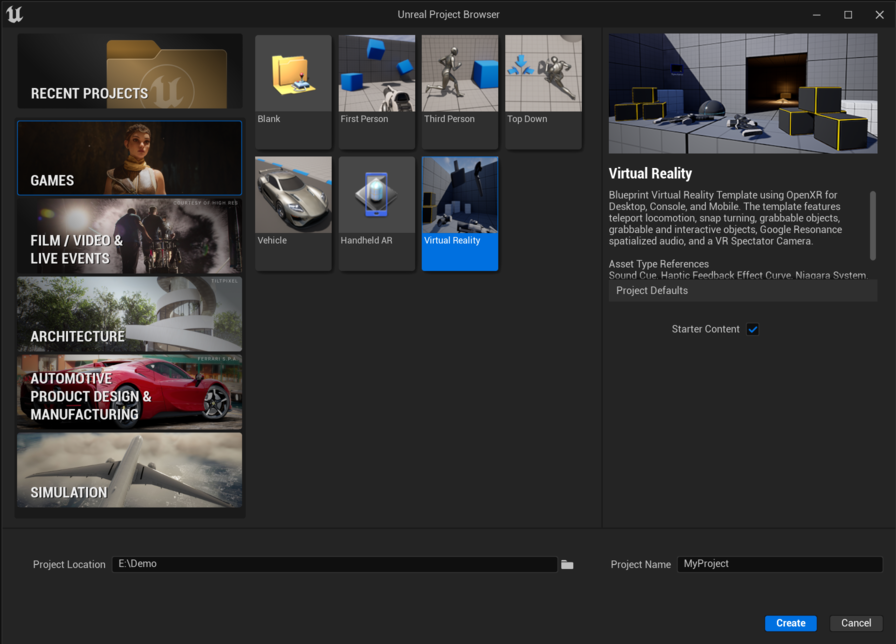Select the Vehicle template

pyautogui.click(x=292, y=212)
